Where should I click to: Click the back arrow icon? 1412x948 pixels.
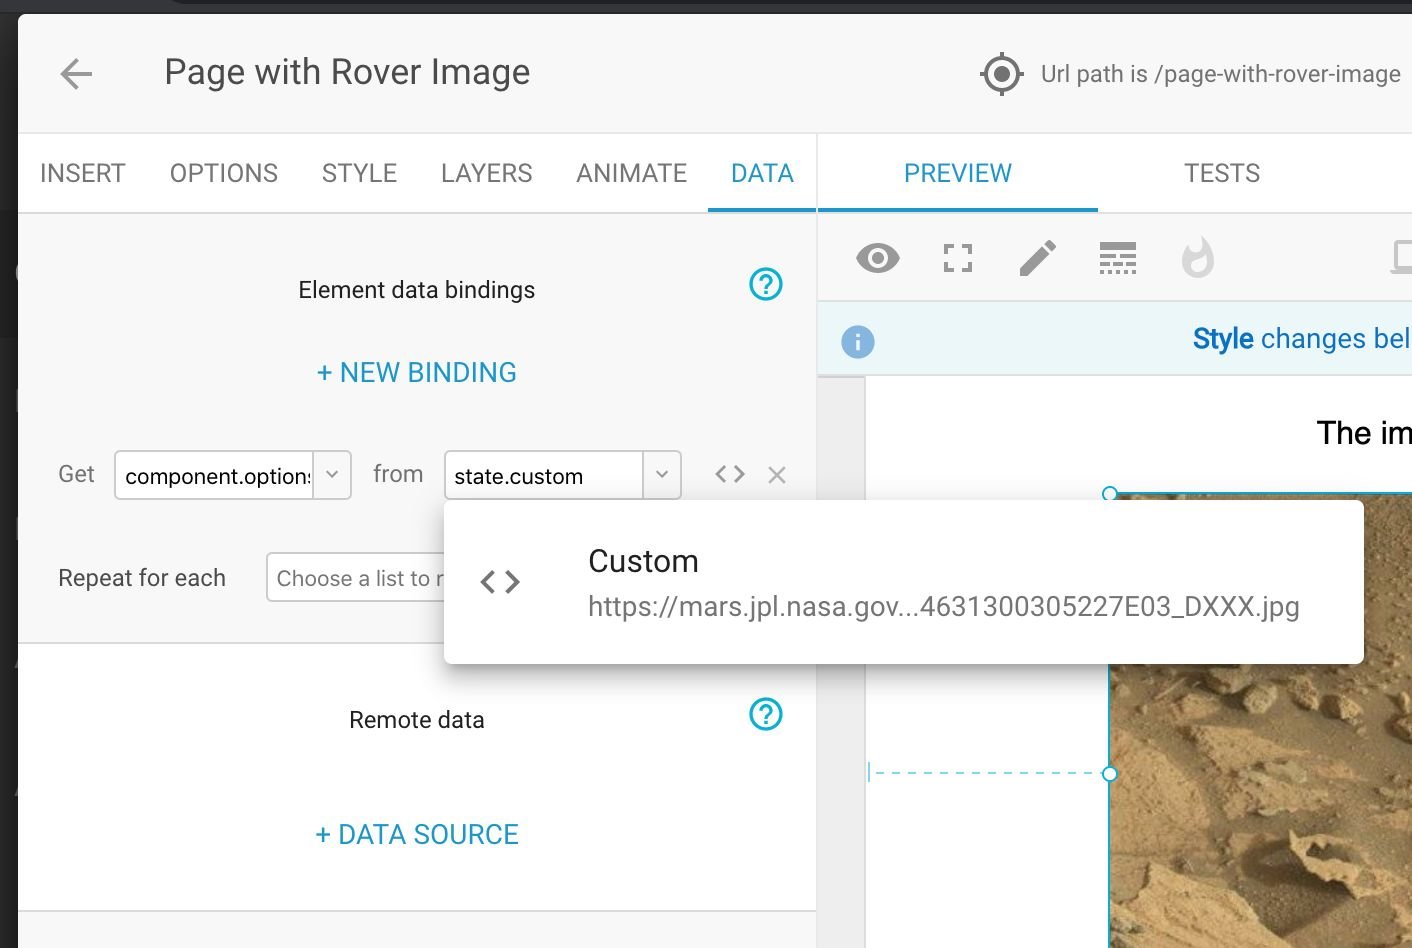click(76, 73)
